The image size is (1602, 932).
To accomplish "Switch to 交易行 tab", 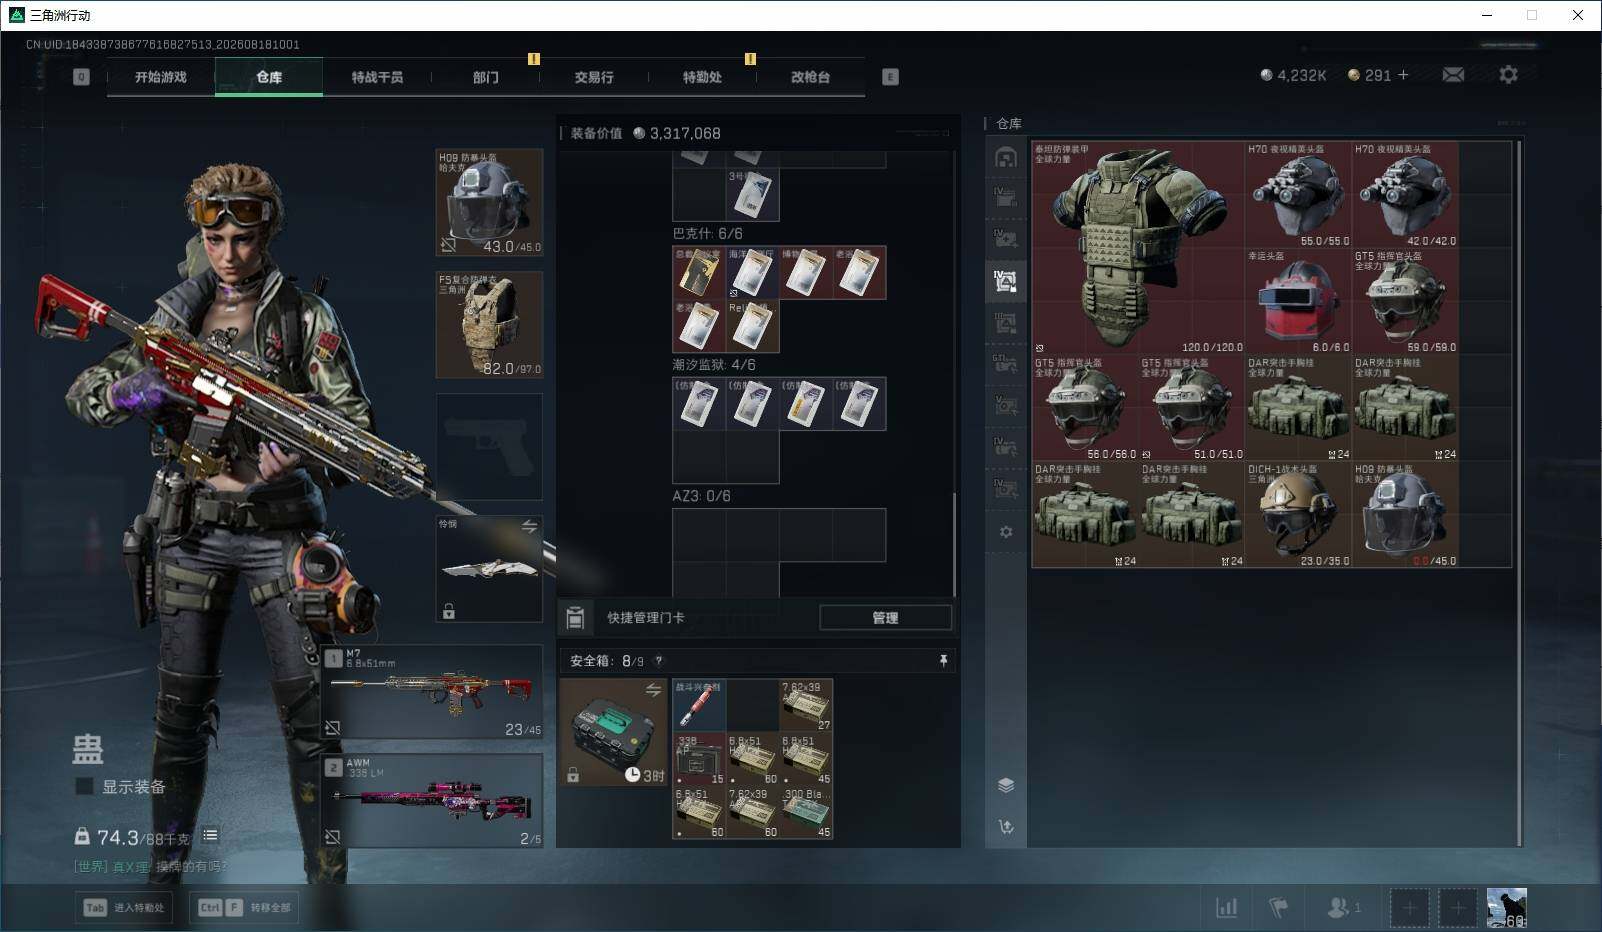I will 594,77.
